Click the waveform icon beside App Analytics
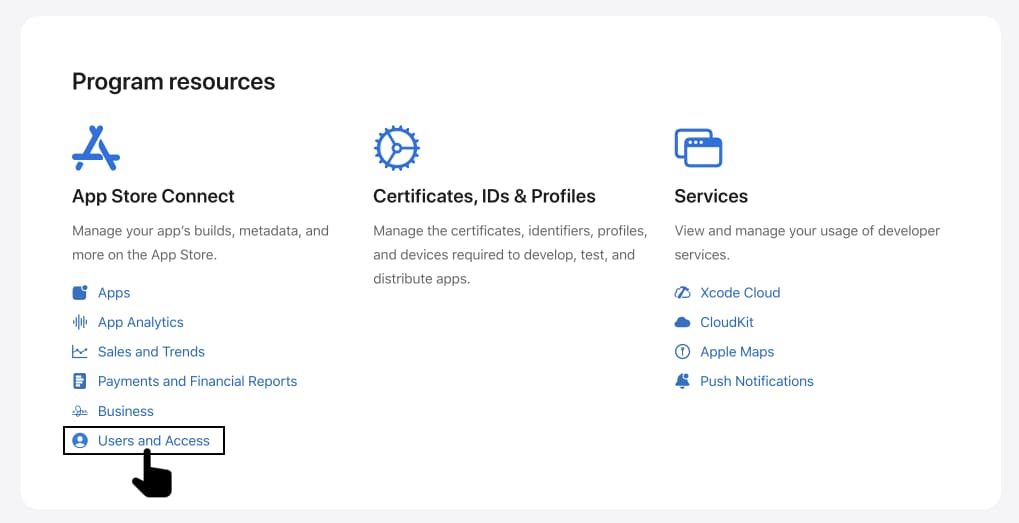Viewport: 1019px width, 523px height. tap(80, 322)
